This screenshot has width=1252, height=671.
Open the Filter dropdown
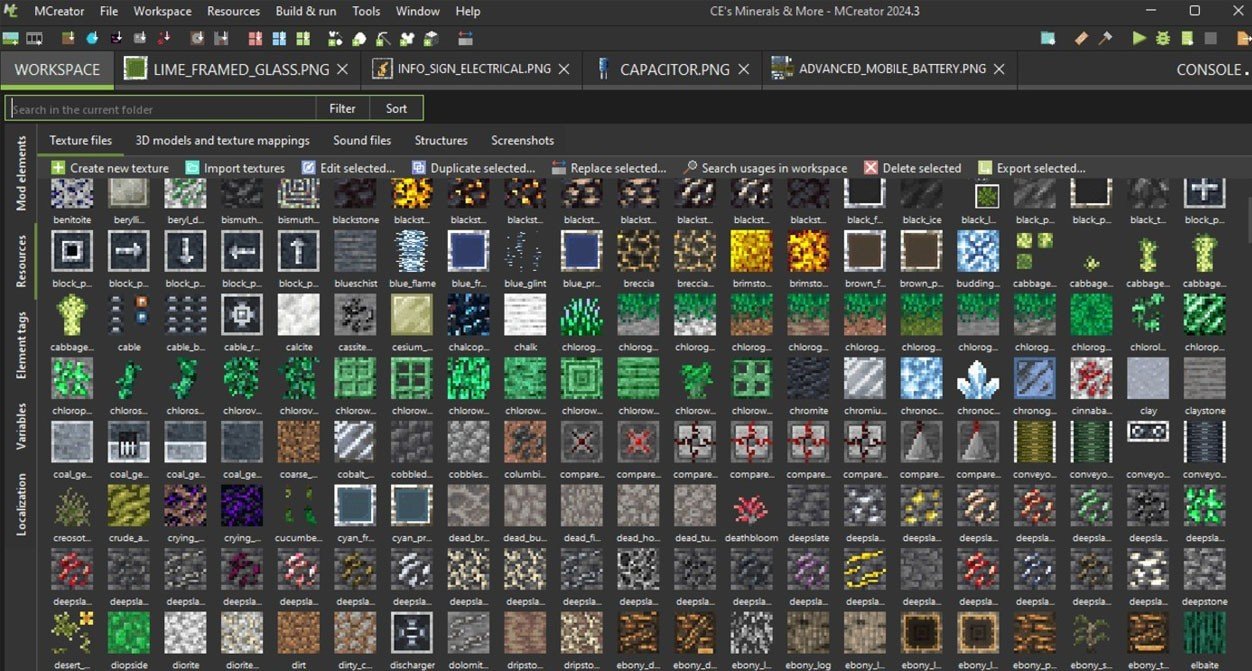pyautogui.click(x=343, y=108)
